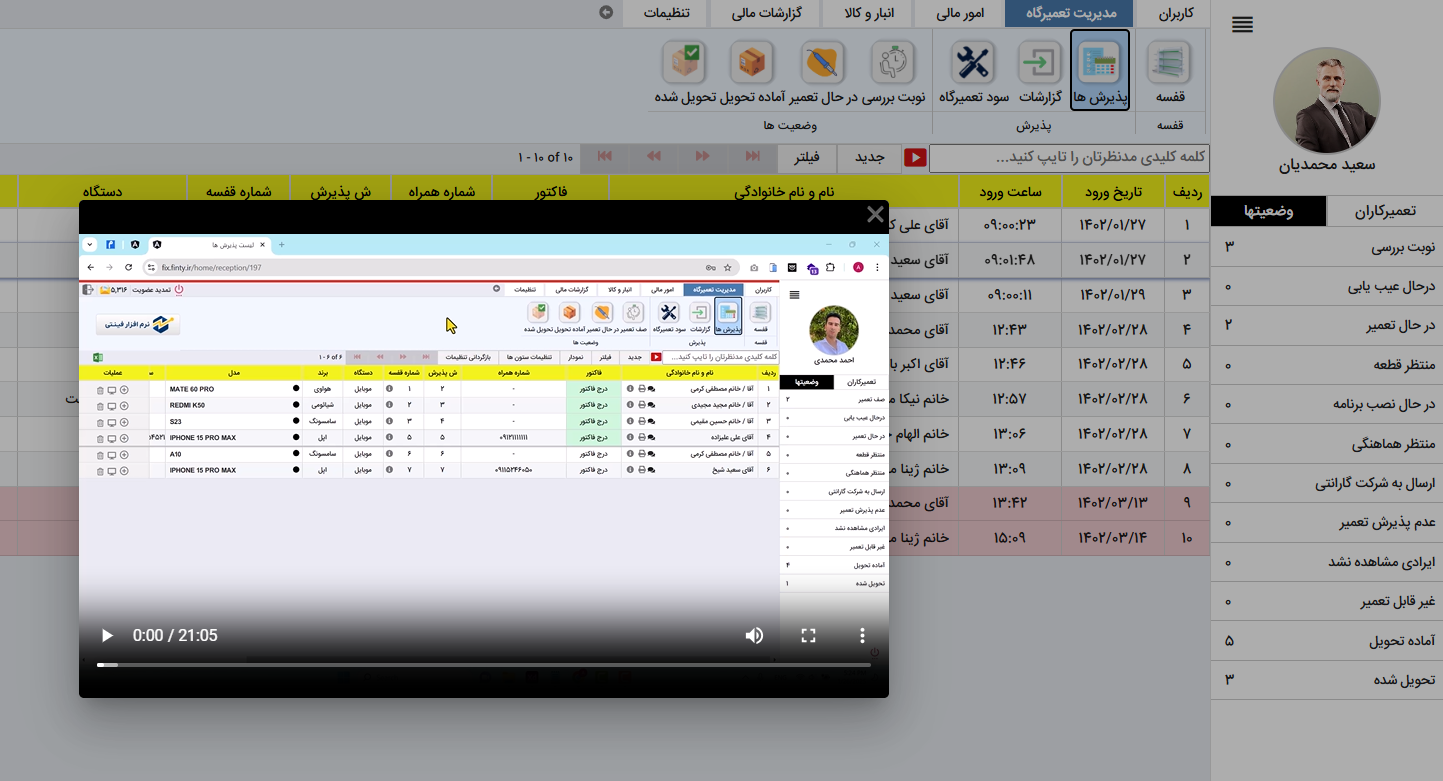The width and height of the screenshot is (1443, 781).
Task: Sort by ردیف column header
Action: pyautogui.click(x=1187, y=191)
